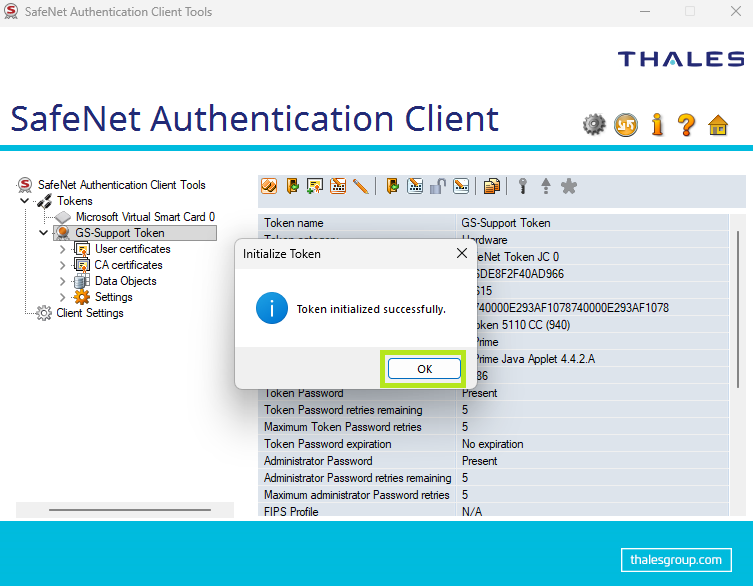The width and height of the screenshot is (753, 586).
Task: Click the 'Token initialized successfully.' message text
Action: coord(371,309)
